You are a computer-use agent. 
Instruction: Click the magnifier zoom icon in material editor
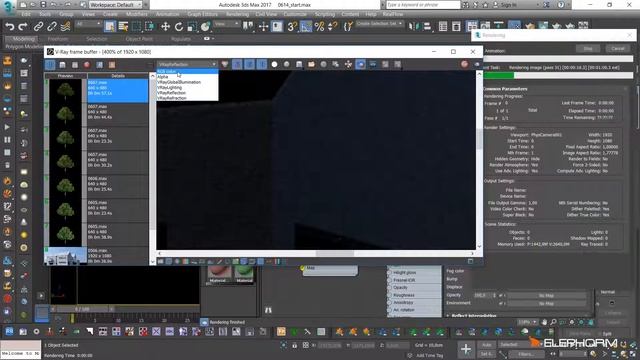click(553, 322)
